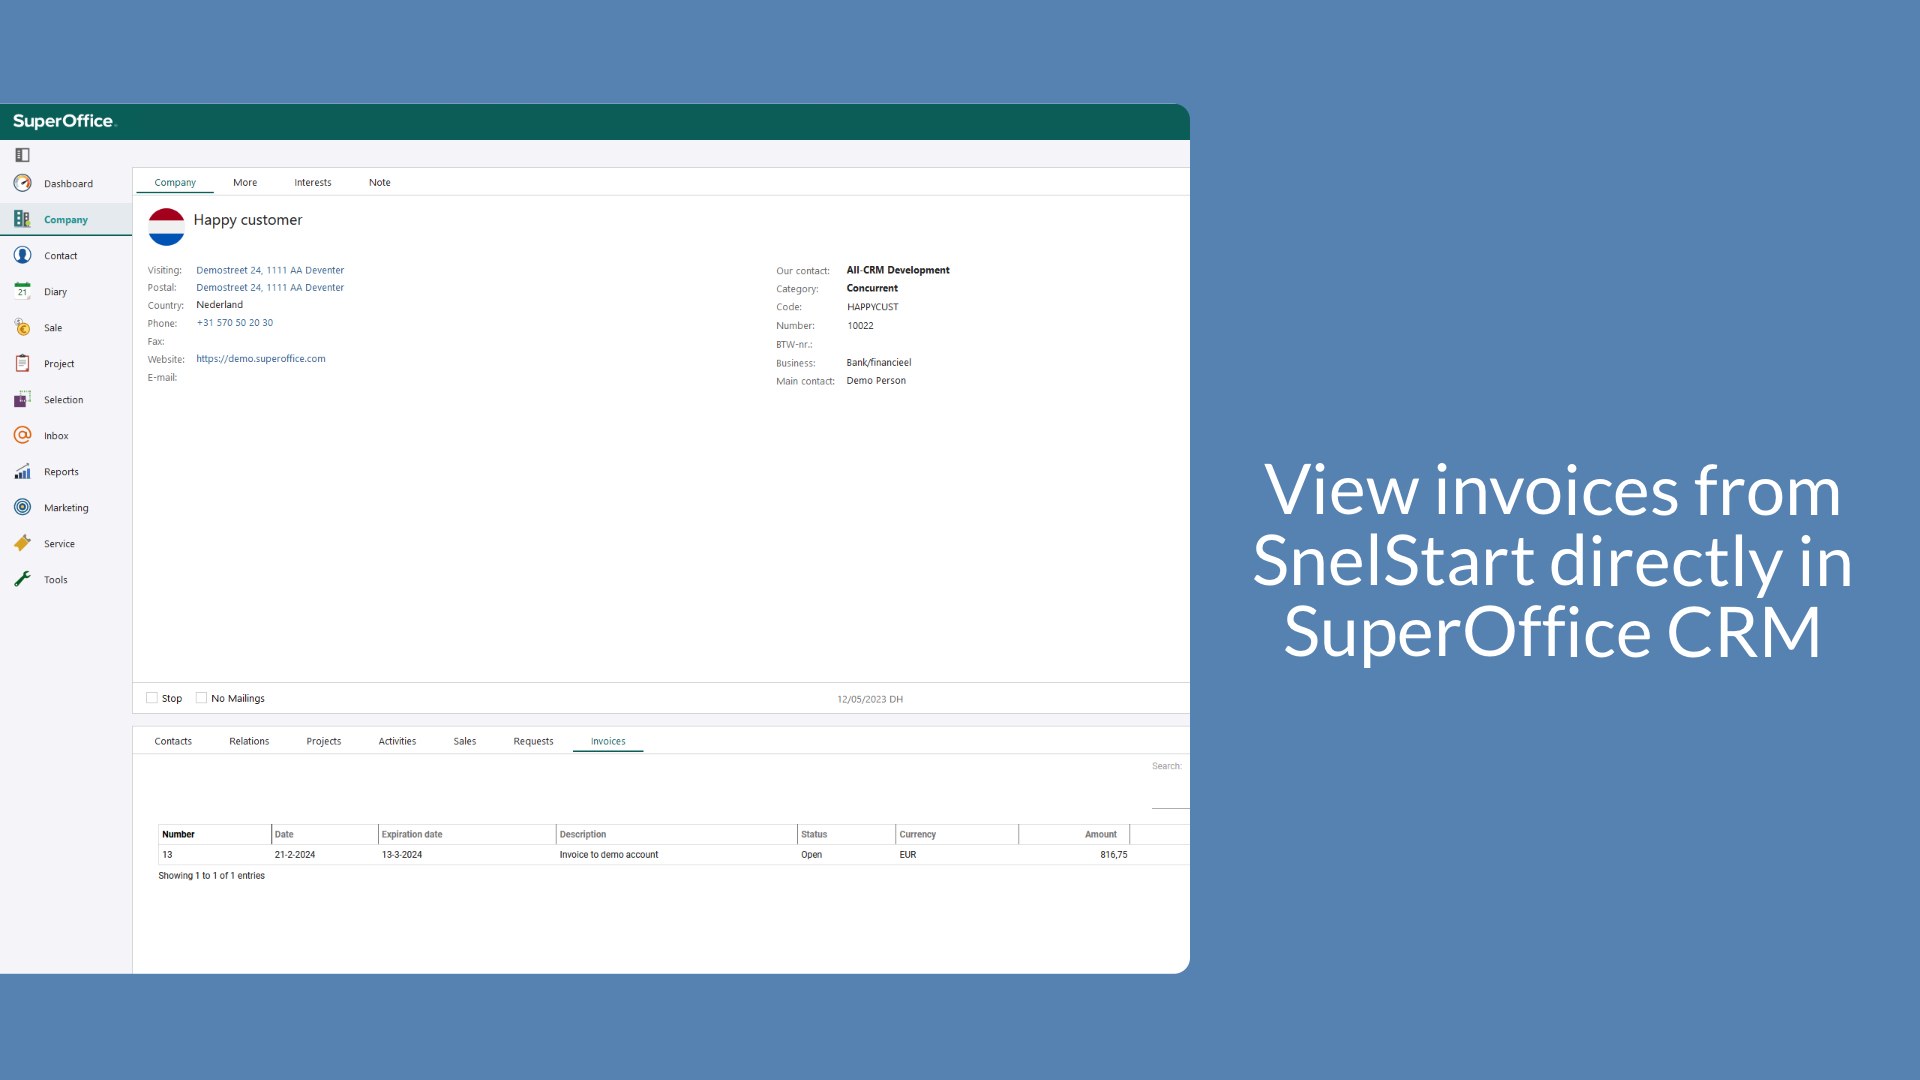Viewport: 1920px width, 1080px height.
Task: Enable the No Mailings checkbox
Action: (204, 698)
